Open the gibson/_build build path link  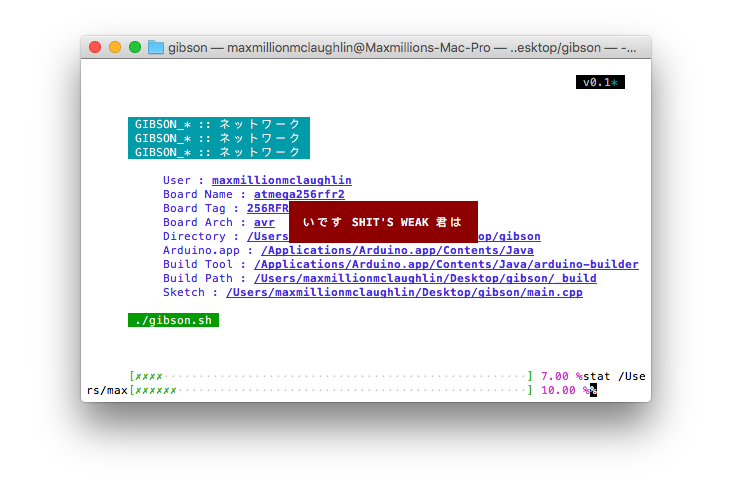425,279
